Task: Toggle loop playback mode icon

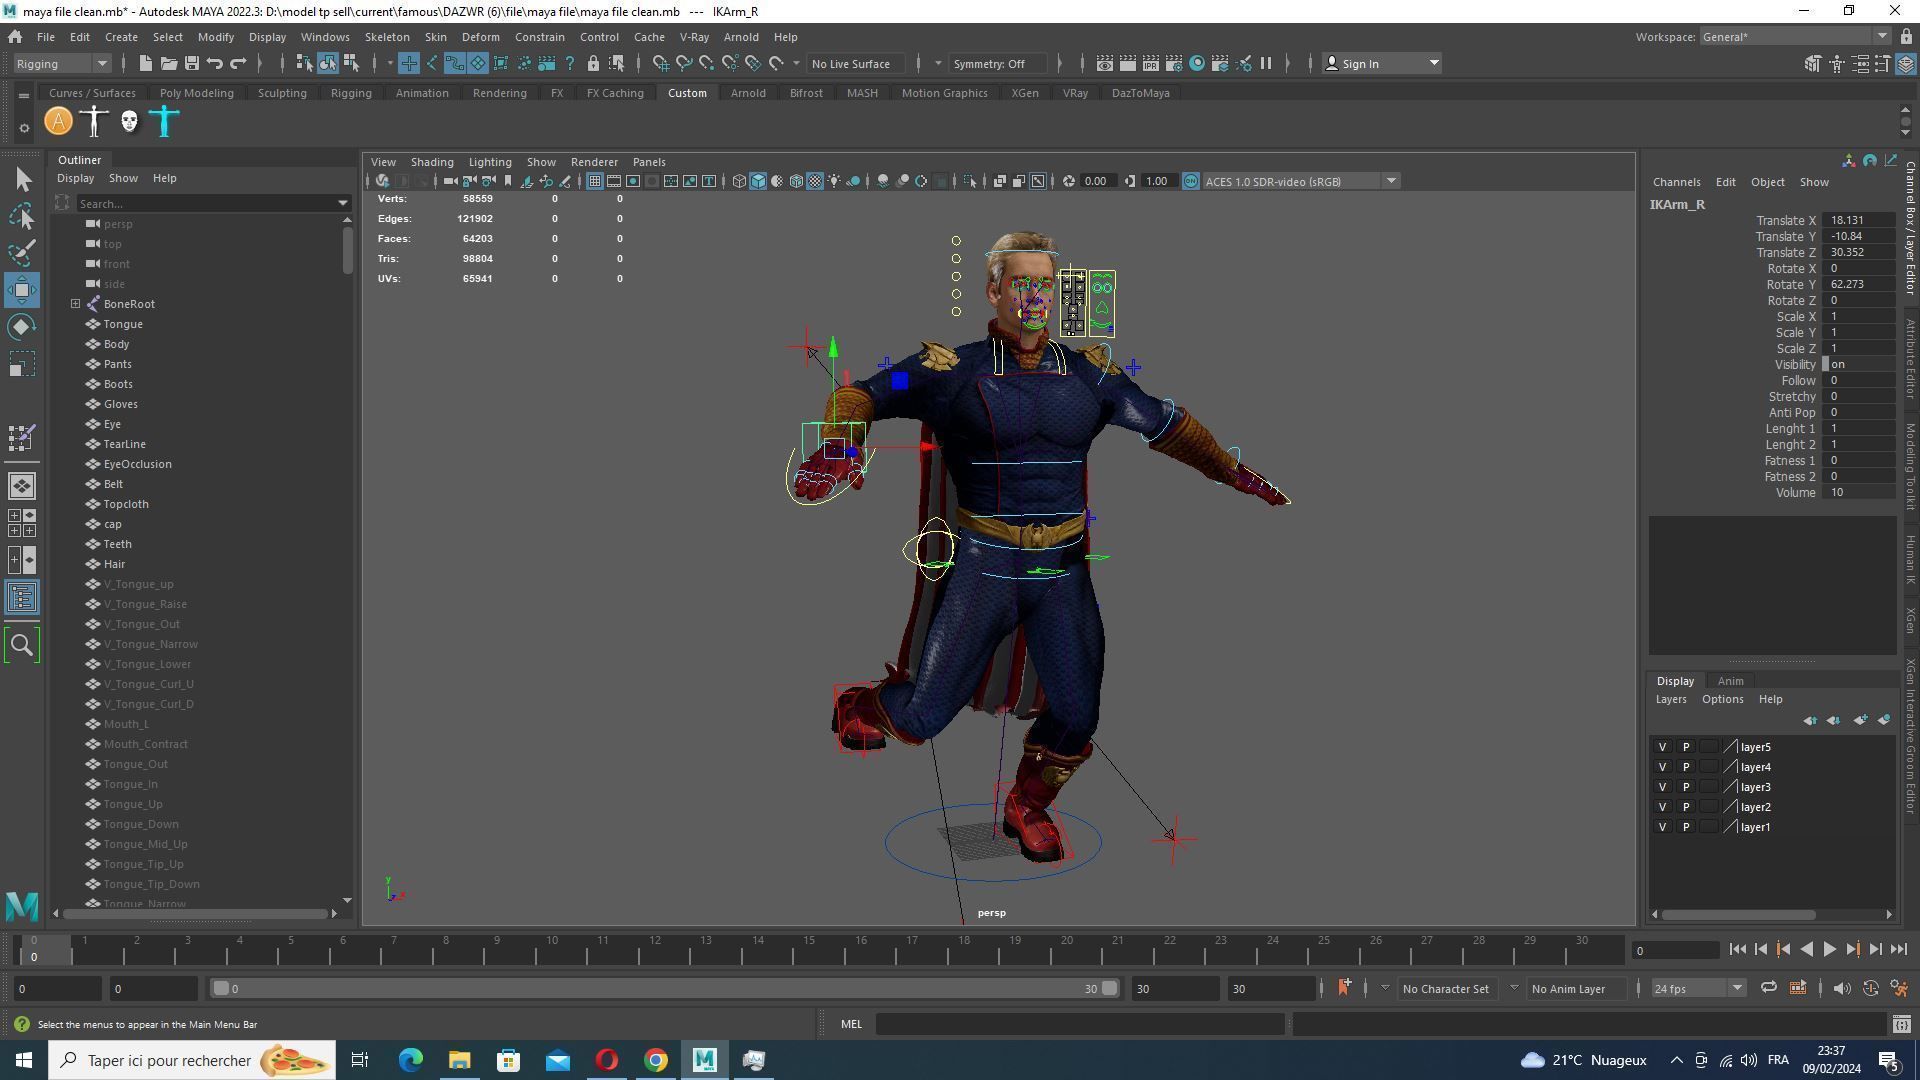Action: pos(1769,989)
